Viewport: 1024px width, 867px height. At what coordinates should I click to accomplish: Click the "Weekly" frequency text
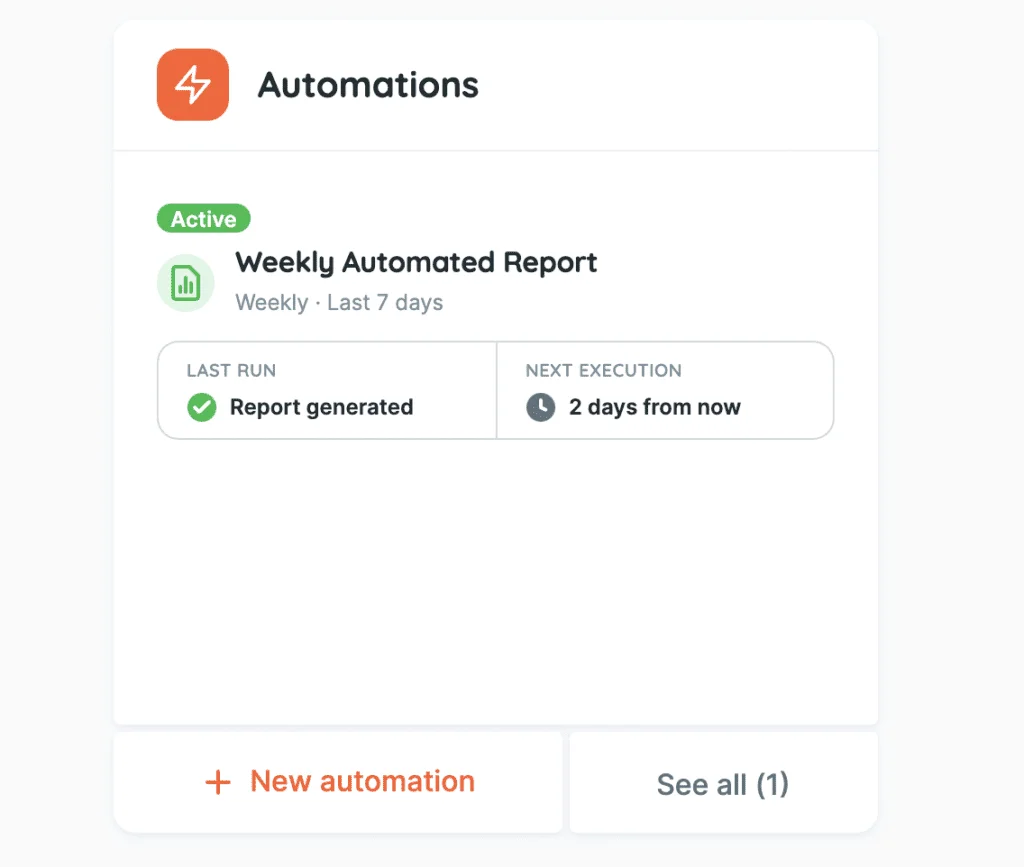pos(271,302)
